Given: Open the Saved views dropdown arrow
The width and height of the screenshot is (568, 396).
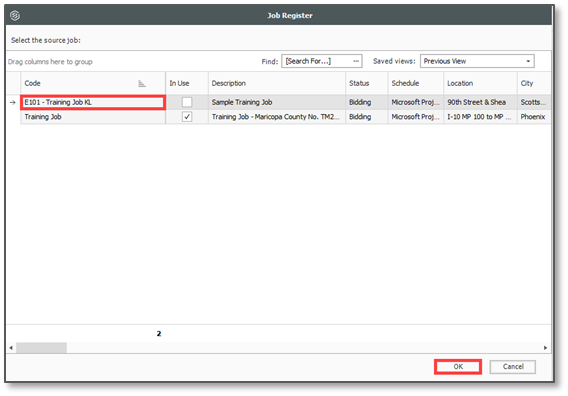Looking at the screenshot, I should [528, 61].
